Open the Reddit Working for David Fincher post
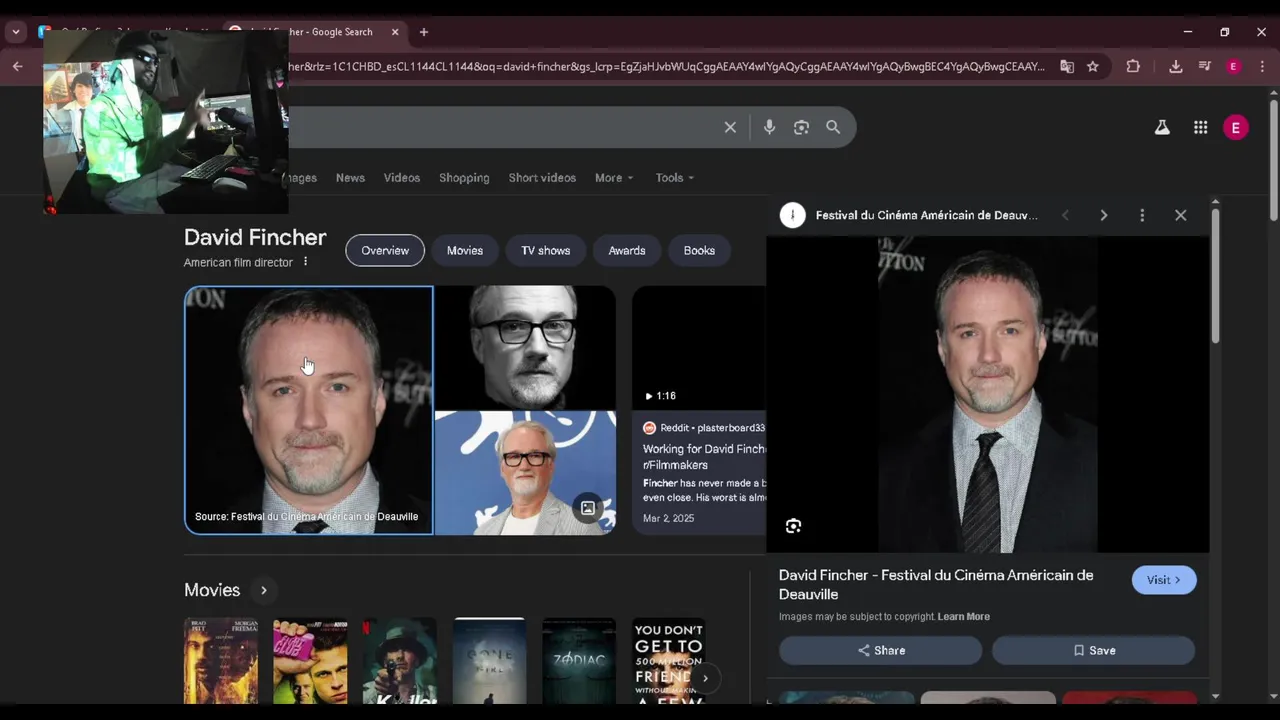This screenshot has height=720, width=1280. [705, 457]
